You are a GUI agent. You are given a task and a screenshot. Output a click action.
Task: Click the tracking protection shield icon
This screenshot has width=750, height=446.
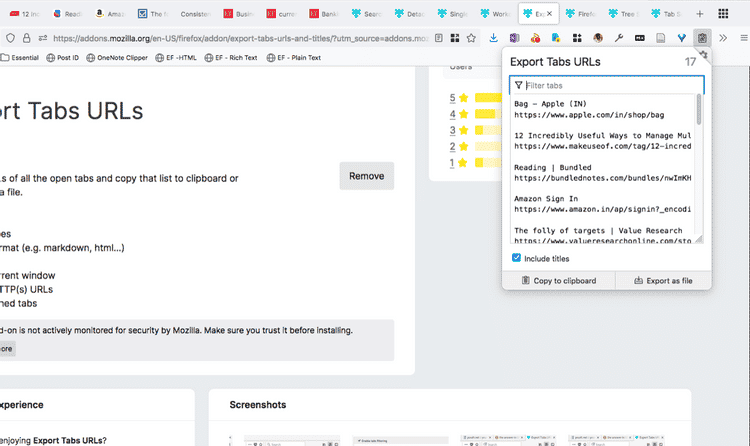pyautogui.click(x=10, y=38)
